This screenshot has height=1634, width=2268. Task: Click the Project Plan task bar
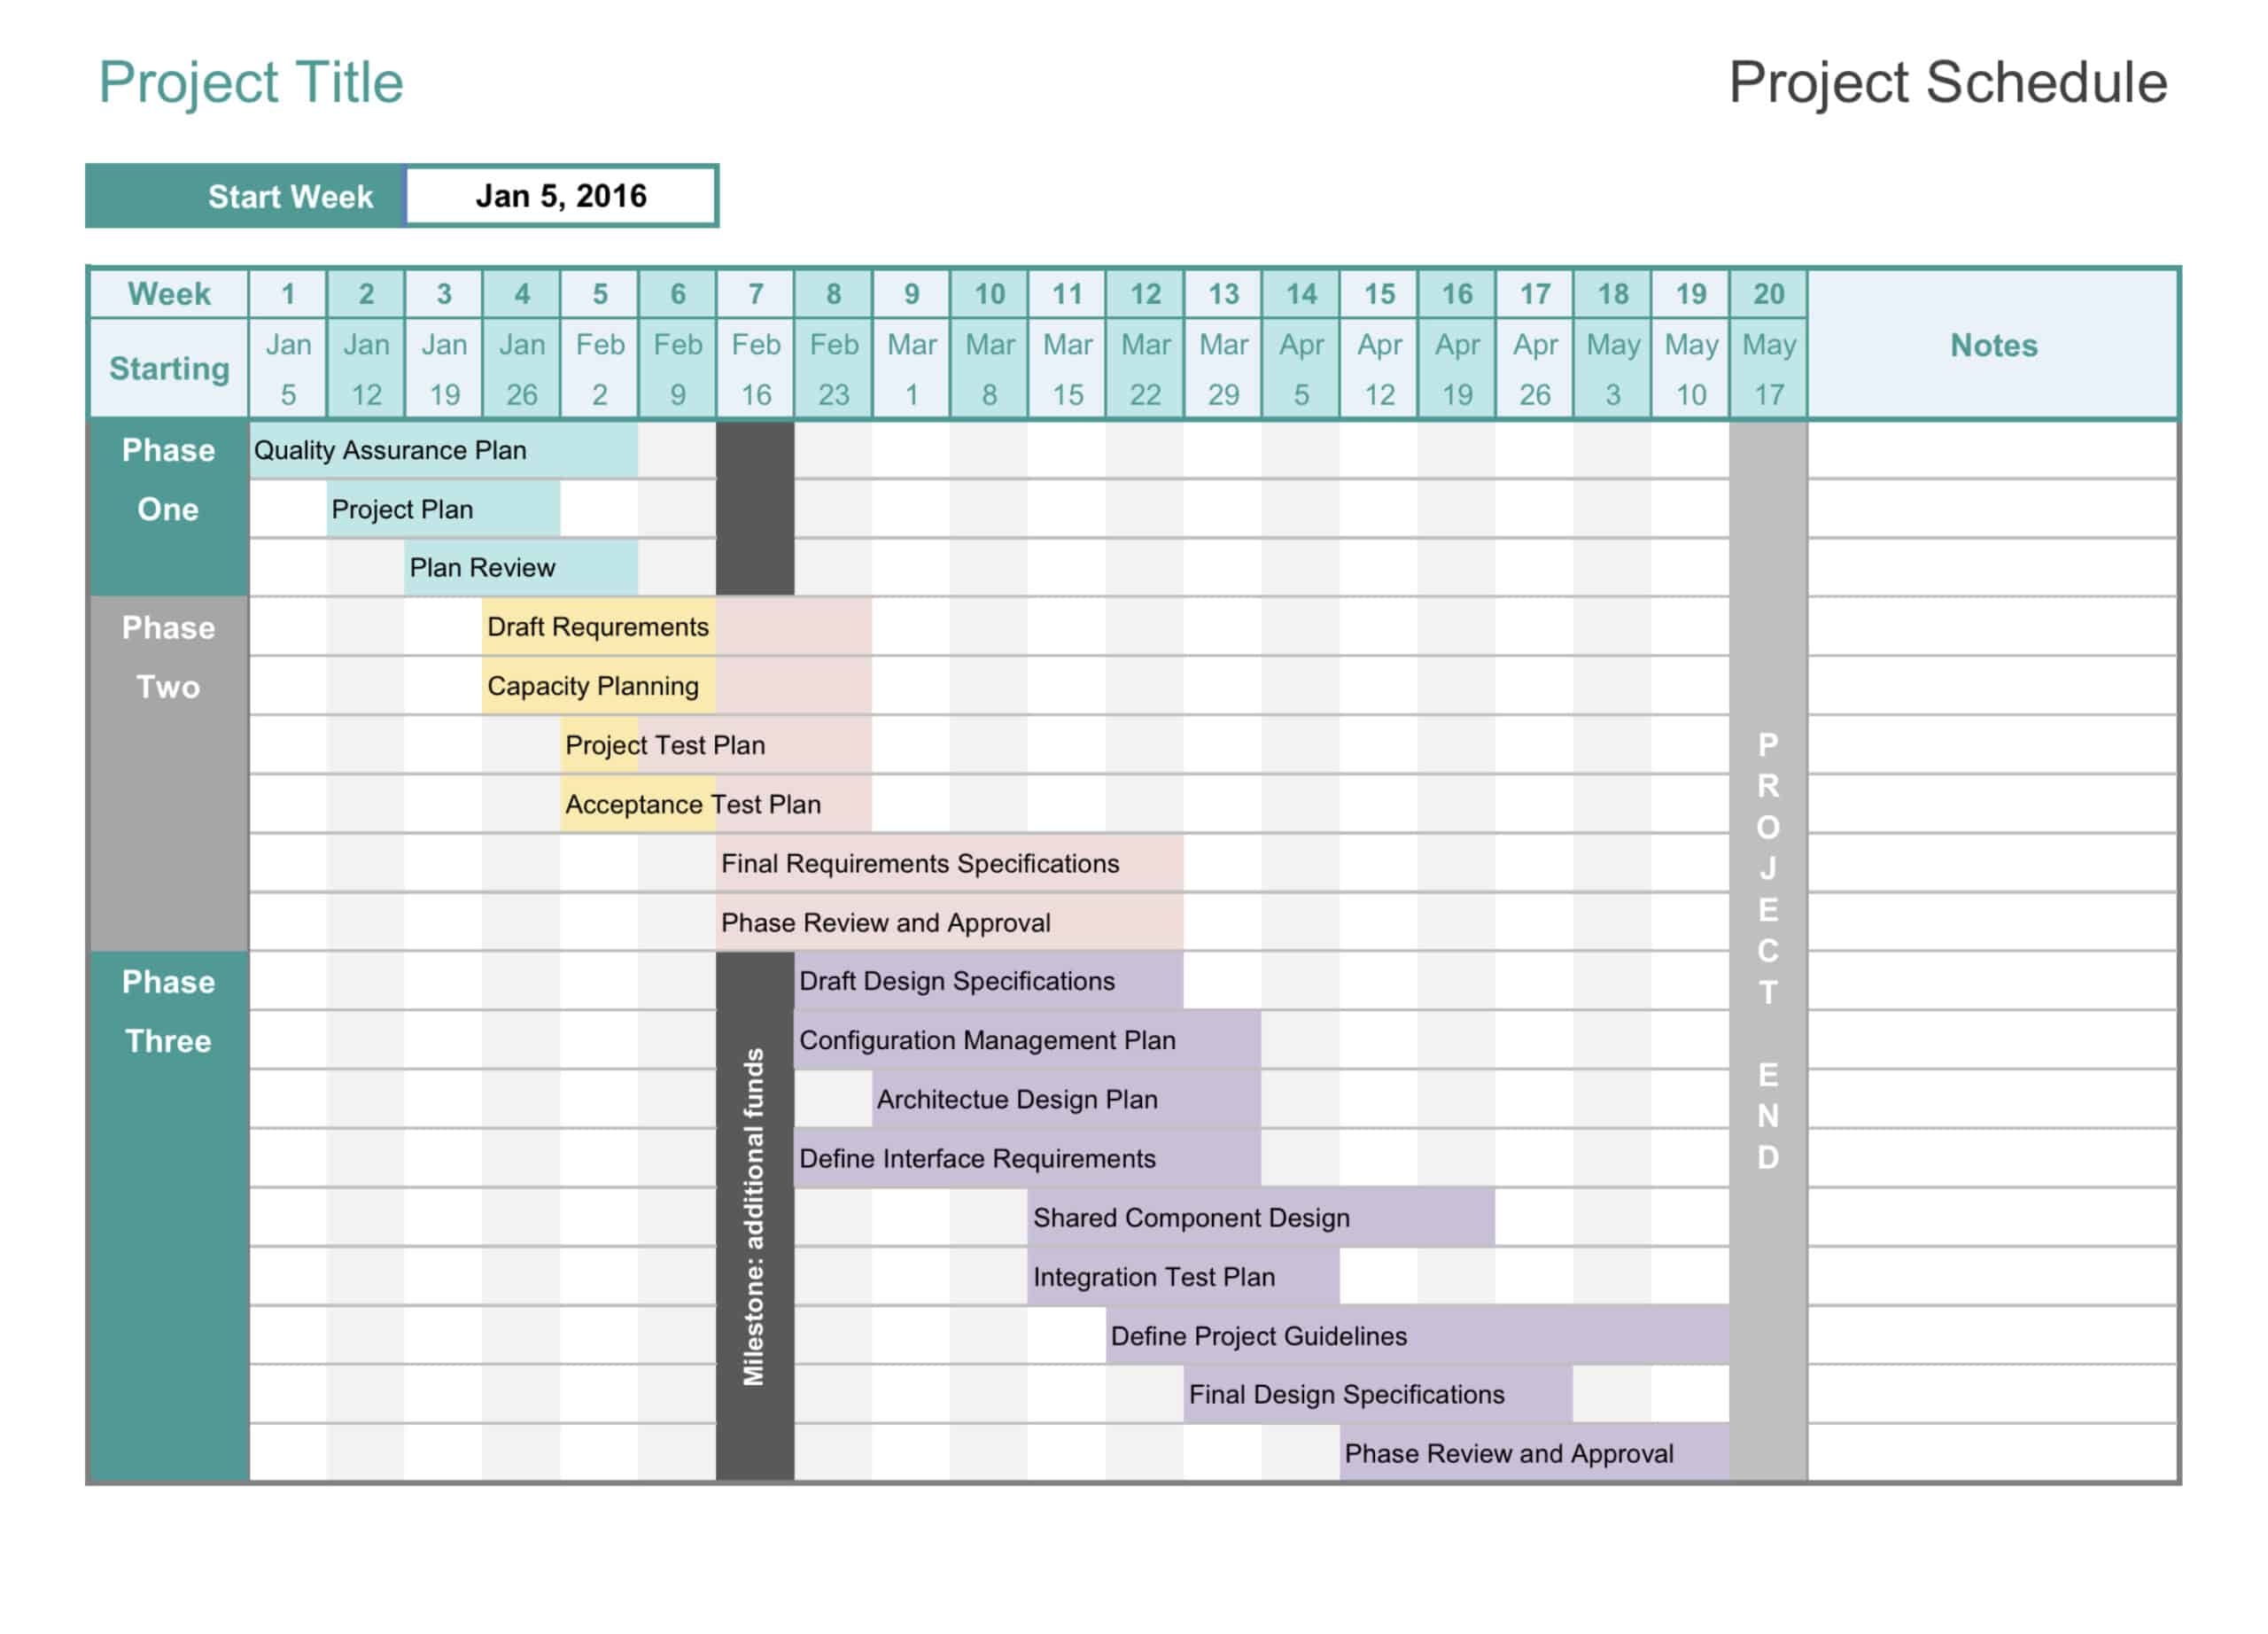pos(443,510)
